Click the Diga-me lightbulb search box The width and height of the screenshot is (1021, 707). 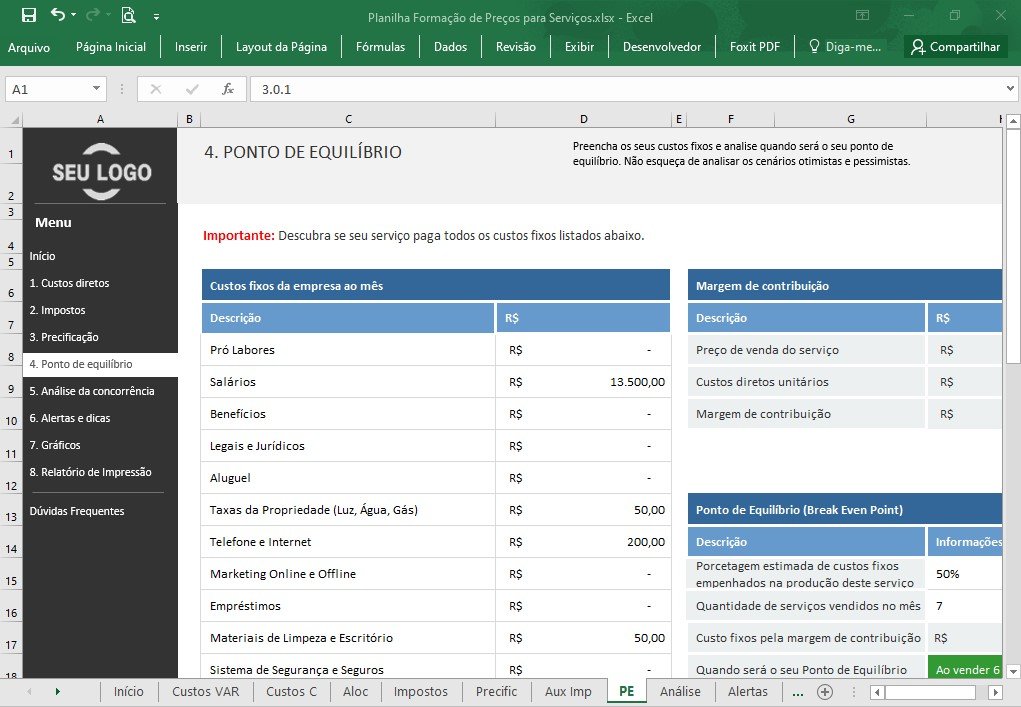coord(845,47)
